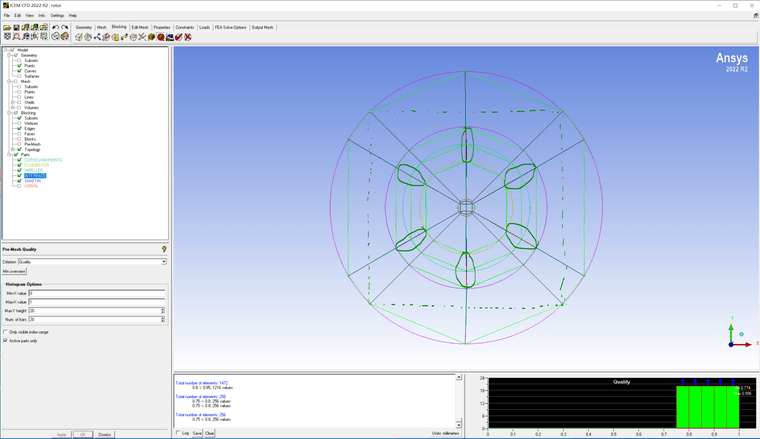Switch to the FEA Solve Options tab
The height and width of the screenshot is (439, 760).
[231, 27]
